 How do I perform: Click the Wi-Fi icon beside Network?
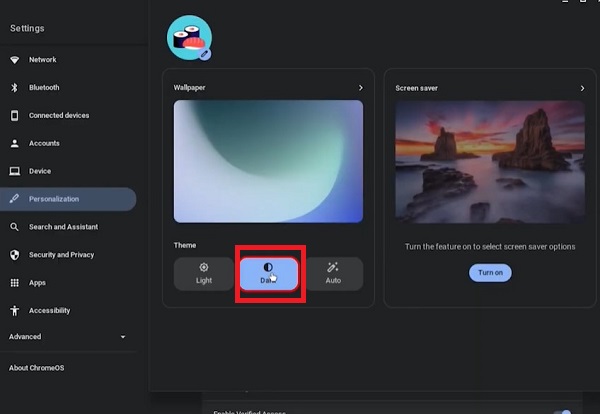[x=15, y=60]
